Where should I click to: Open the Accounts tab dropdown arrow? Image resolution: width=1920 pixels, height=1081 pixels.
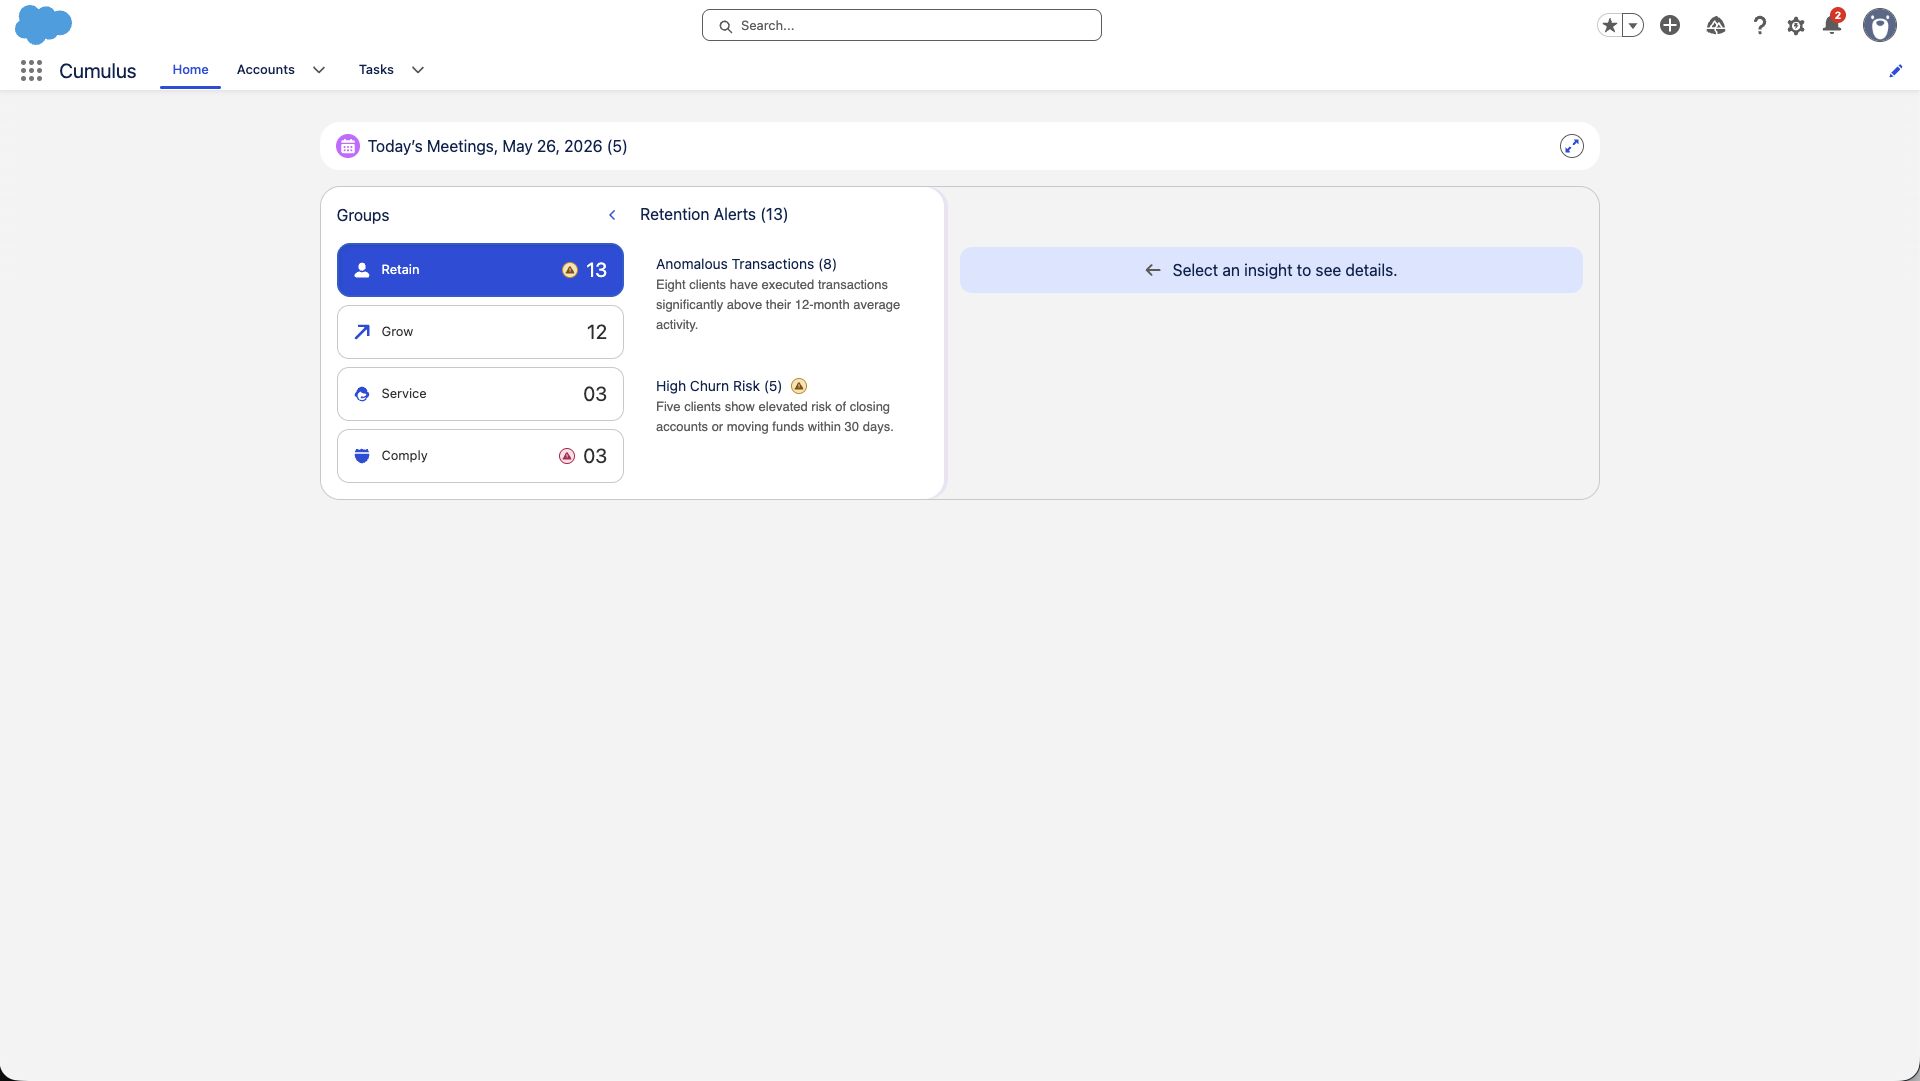click(319, 70)
